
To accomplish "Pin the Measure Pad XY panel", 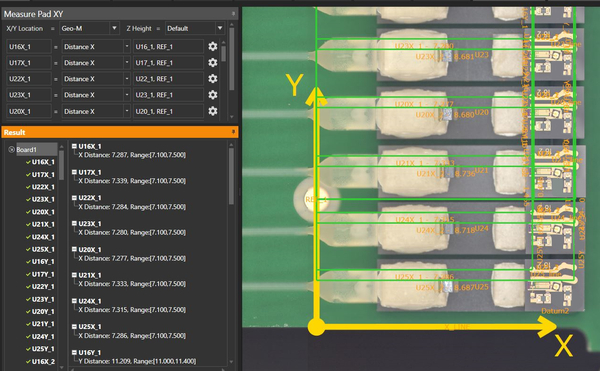I will pos(233,14).
